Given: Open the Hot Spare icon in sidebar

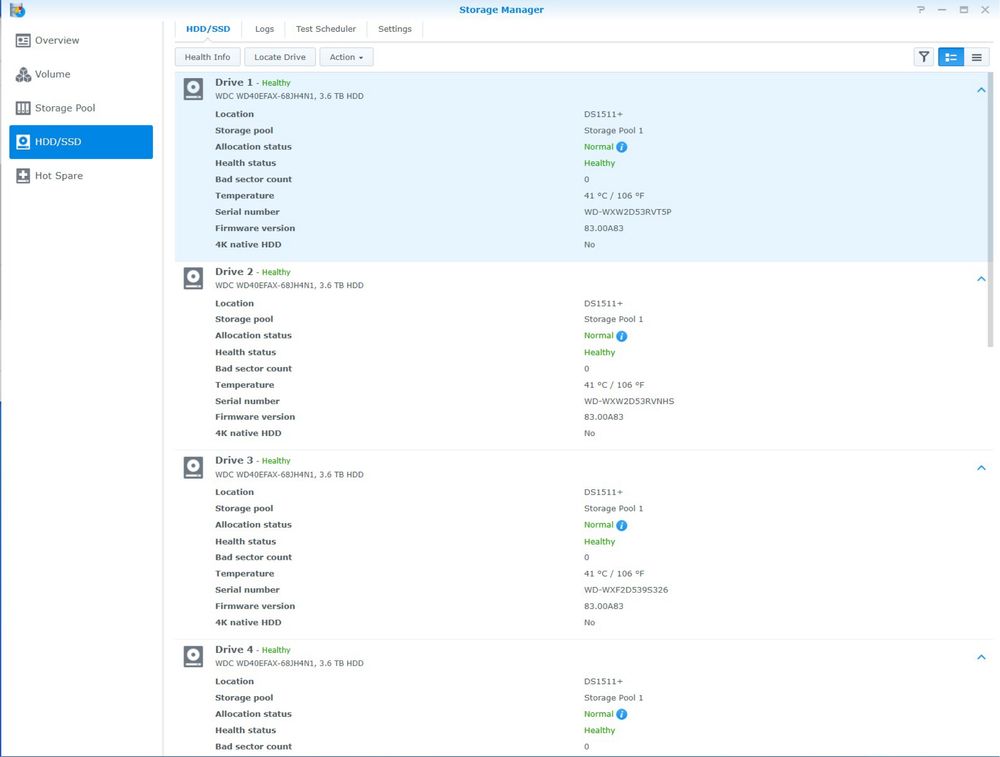Looking at the screenshot, I should point(23,176).
